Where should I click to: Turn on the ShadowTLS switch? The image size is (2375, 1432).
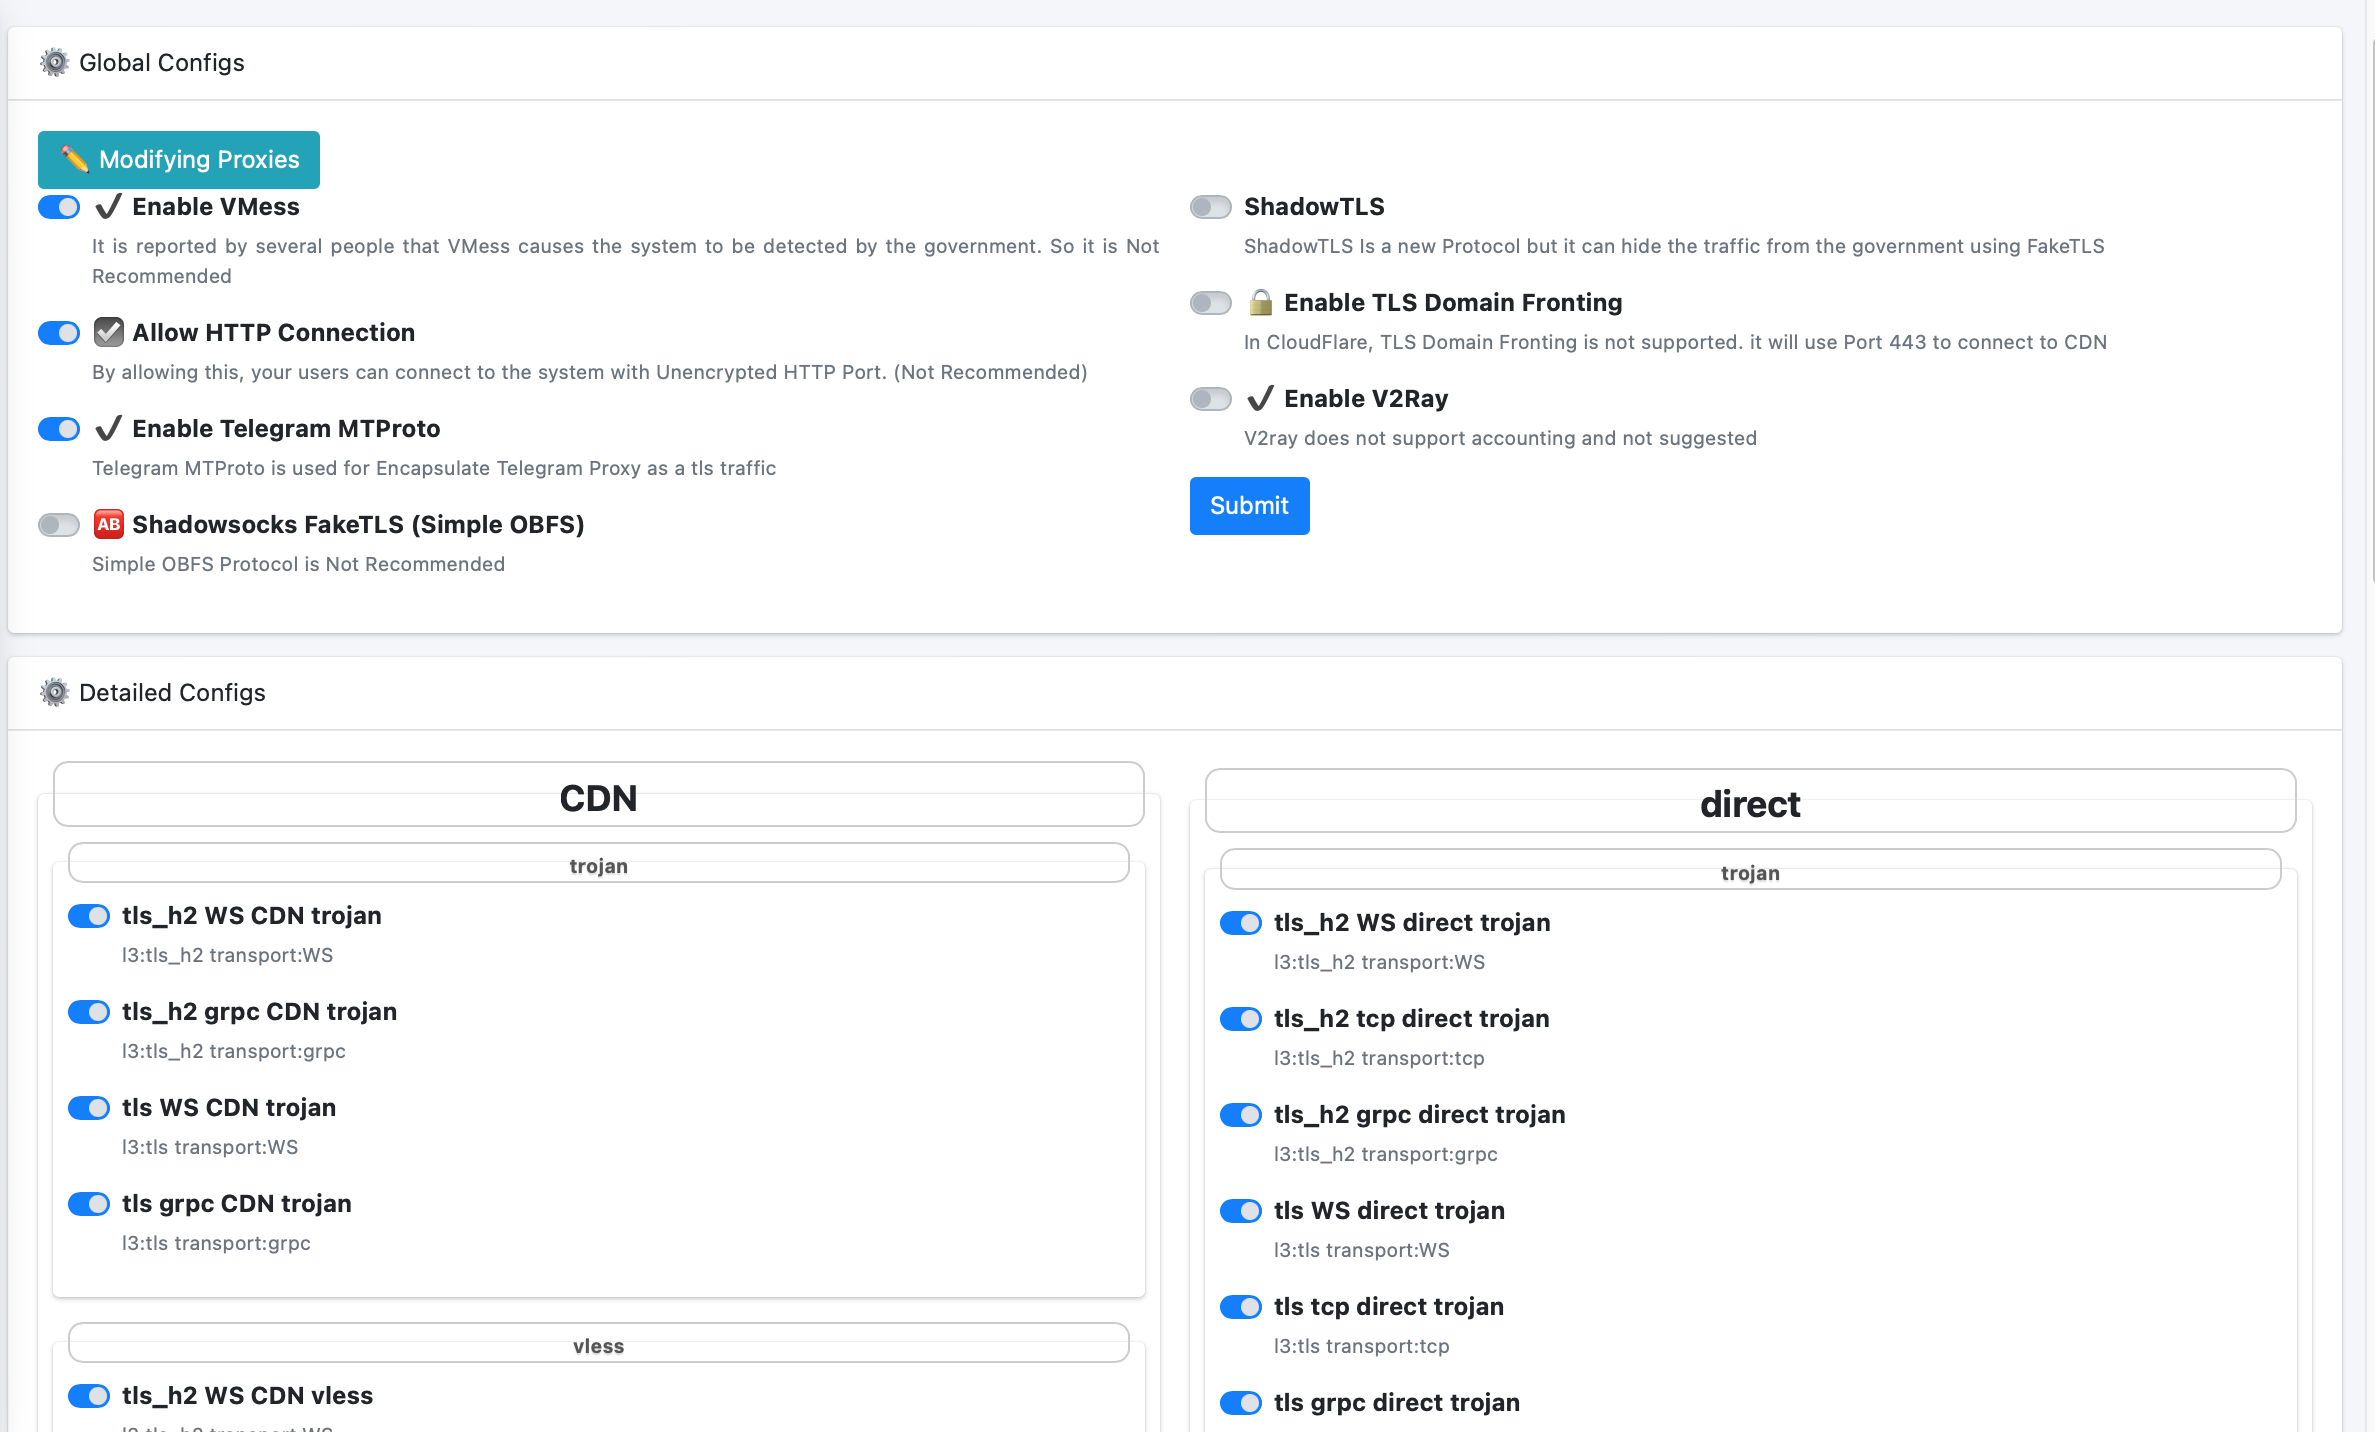1211,207
